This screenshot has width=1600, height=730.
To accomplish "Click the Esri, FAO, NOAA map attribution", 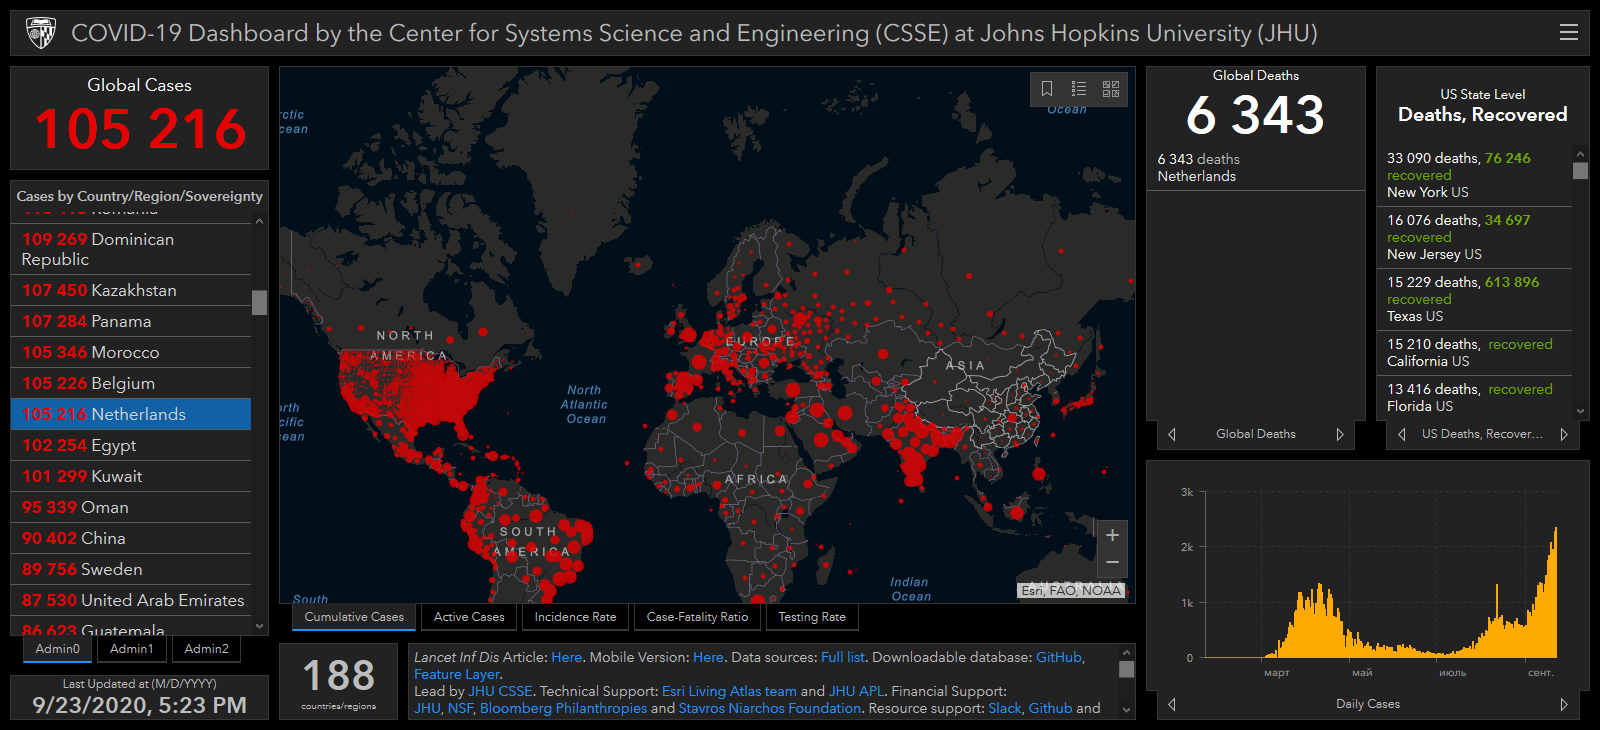I will 1071,591.
